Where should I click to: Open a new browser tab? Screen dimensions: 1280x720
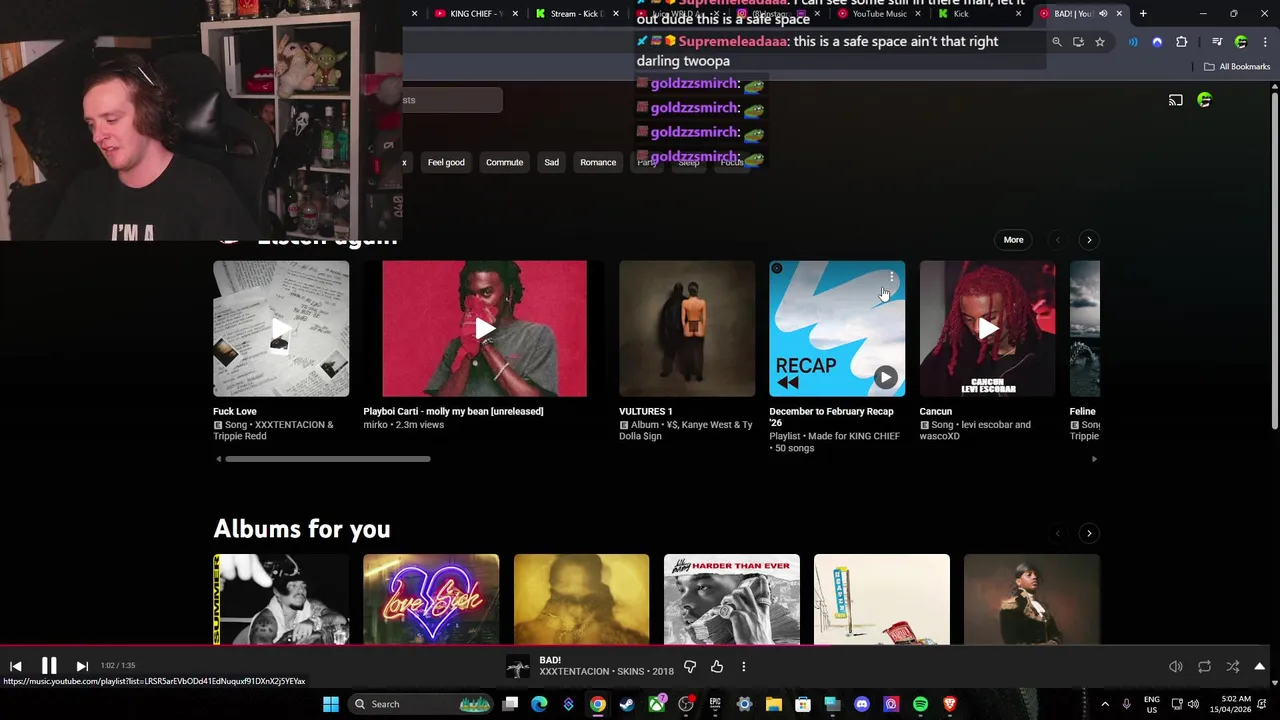[x=1143, y=14]
